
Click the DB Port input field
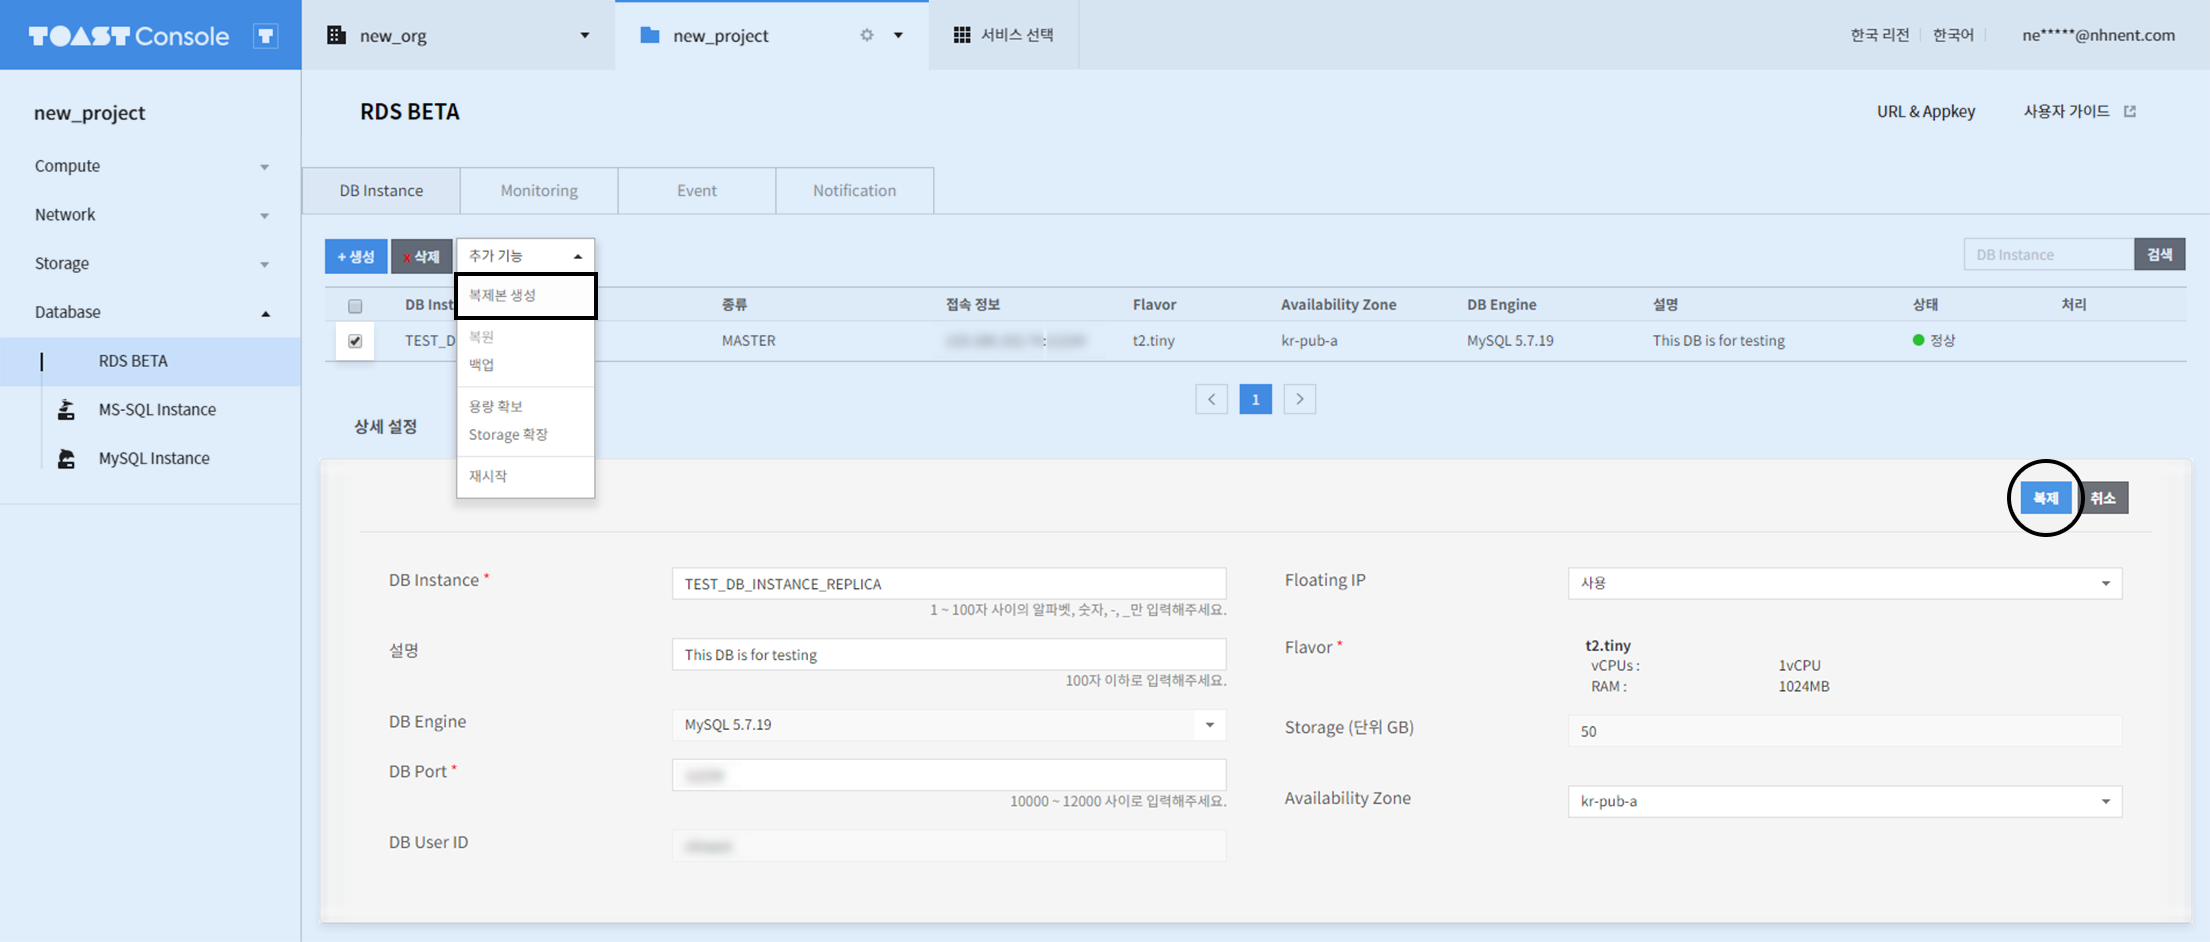click(949, 775)
